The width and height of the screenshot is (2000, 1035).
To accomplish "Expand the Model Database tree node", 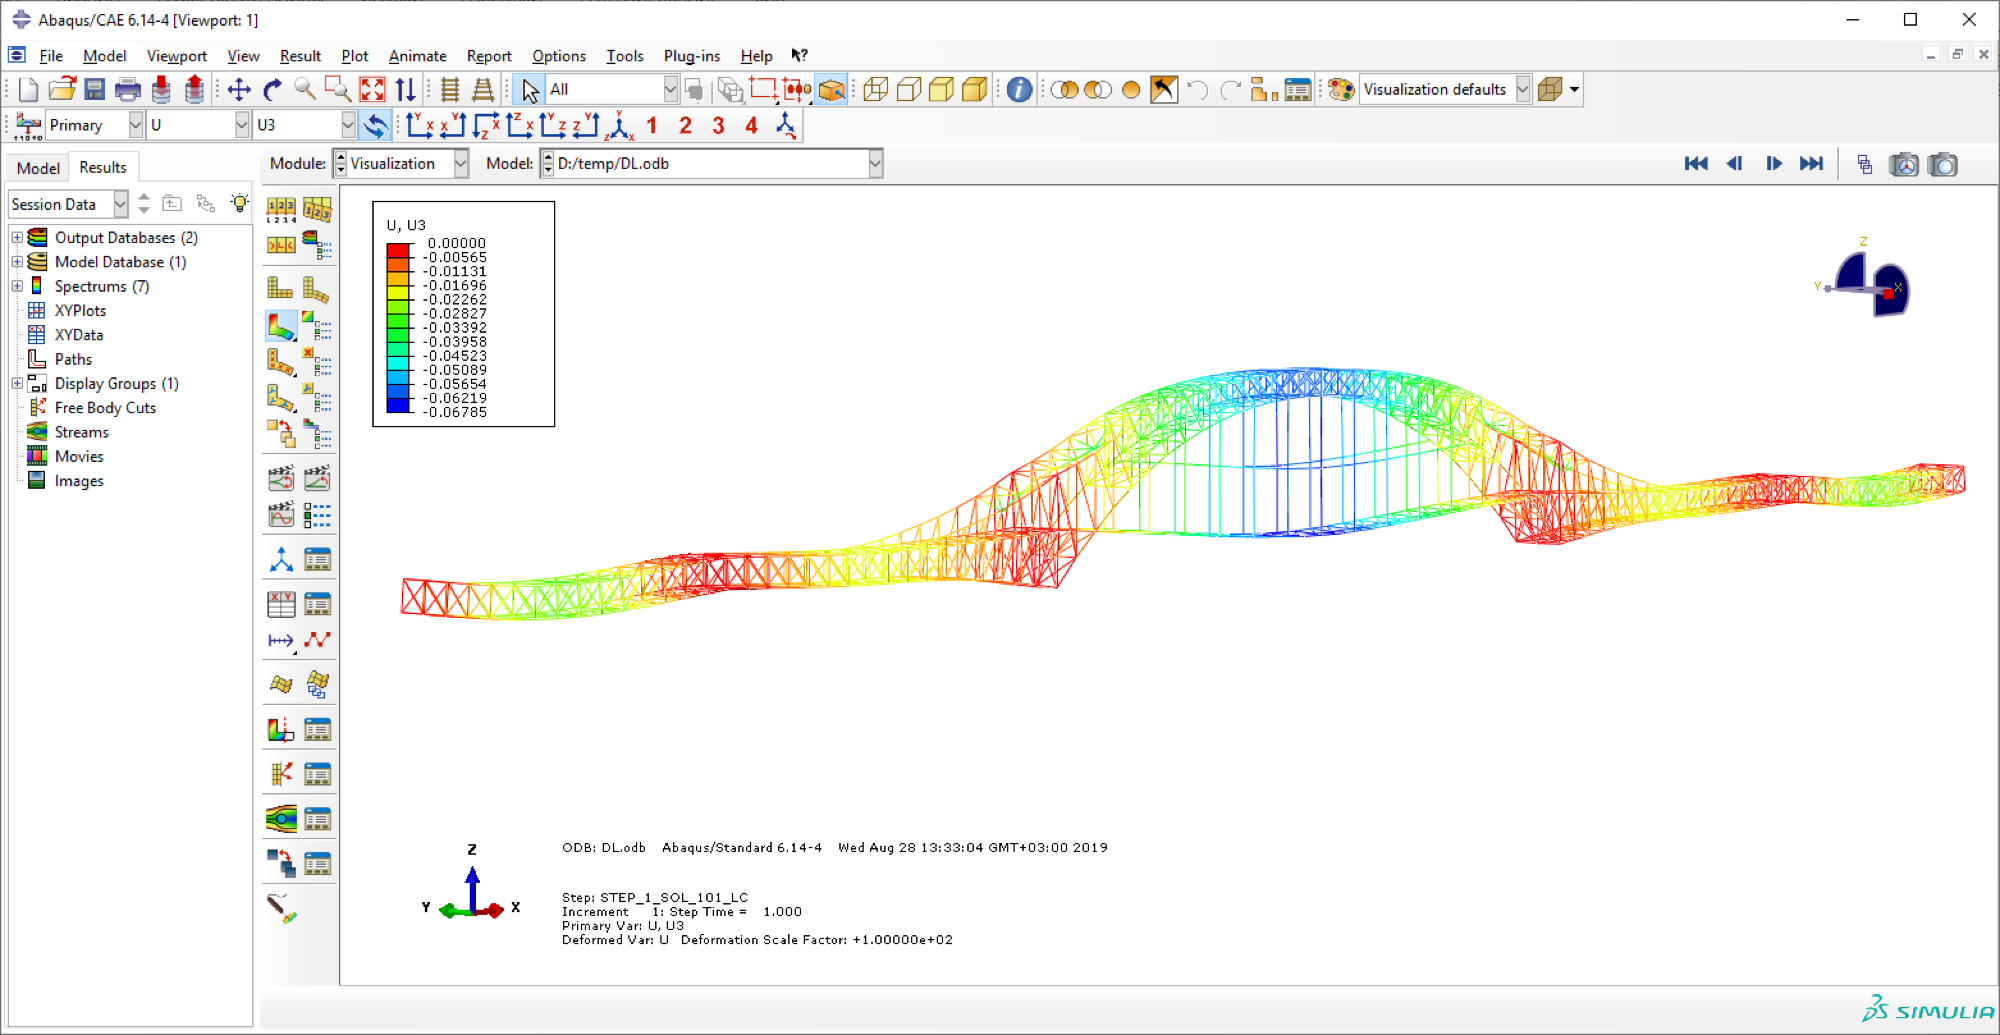I will tap(17, 262).
